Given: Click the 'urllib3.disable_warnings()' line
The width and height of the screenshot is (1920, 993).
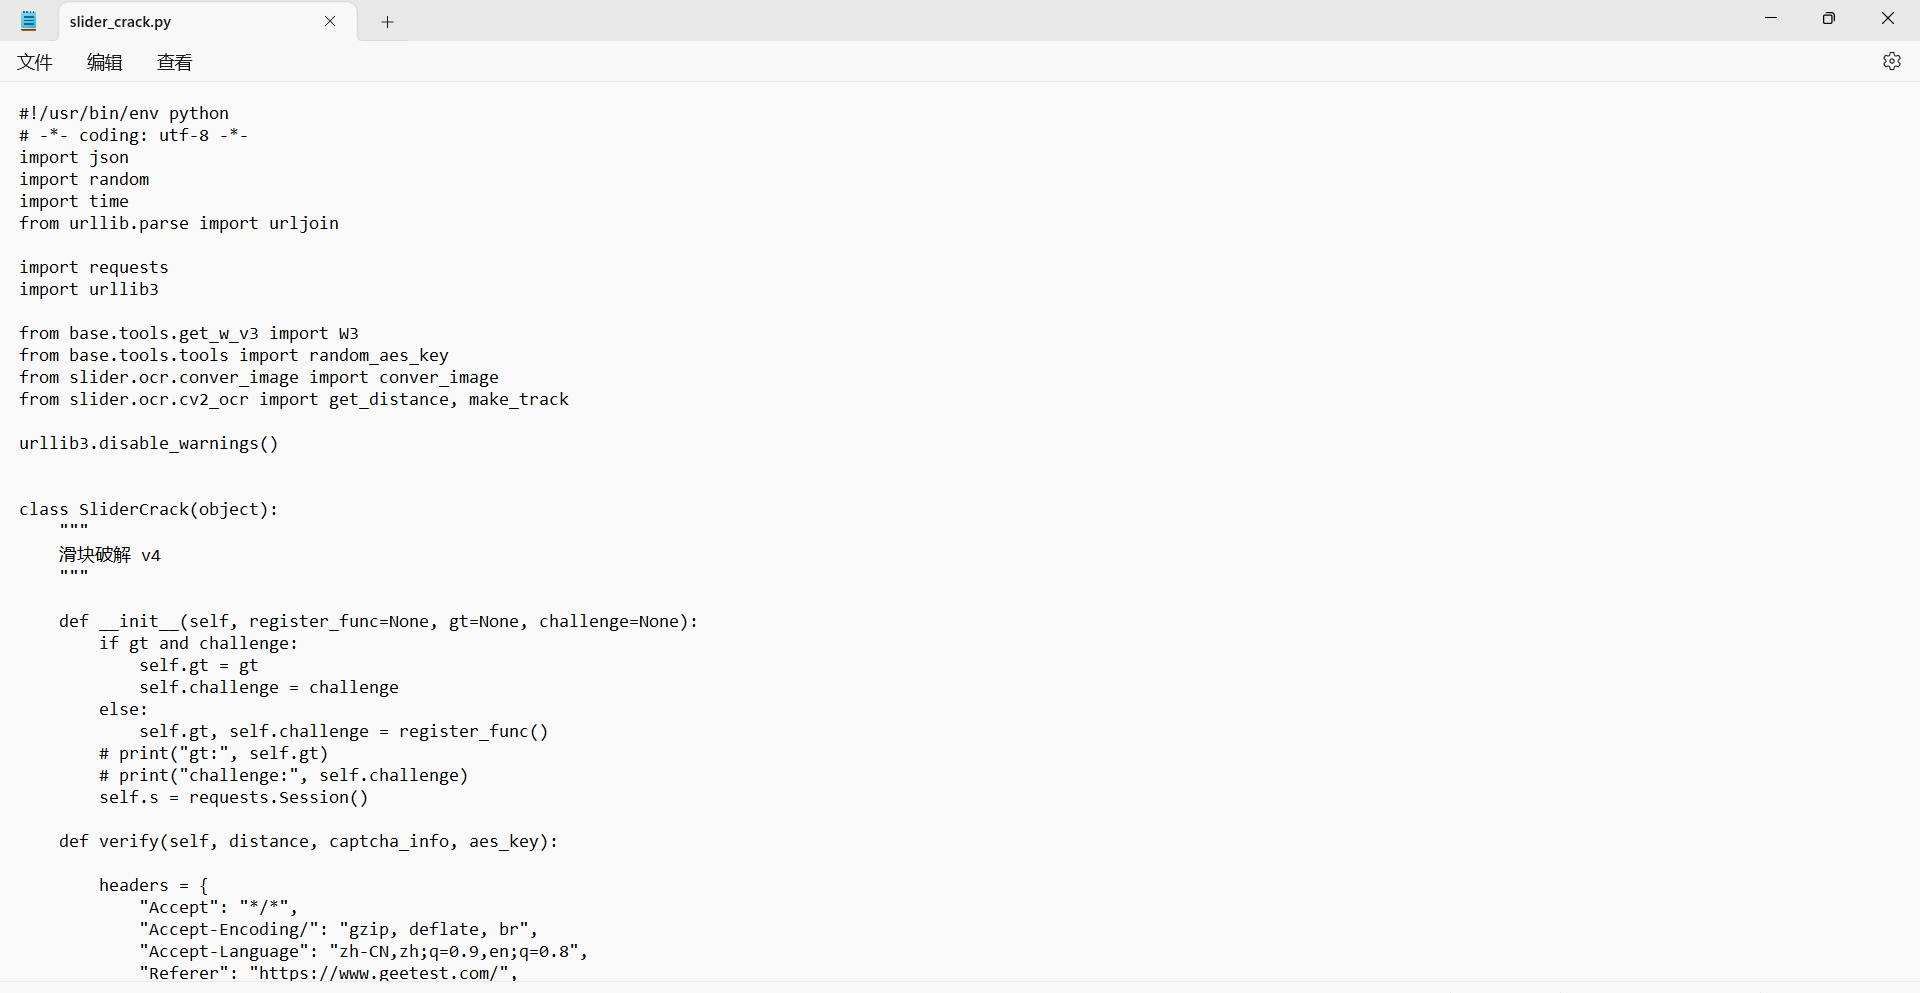Looking at the screenshot, I should [149, 443].
